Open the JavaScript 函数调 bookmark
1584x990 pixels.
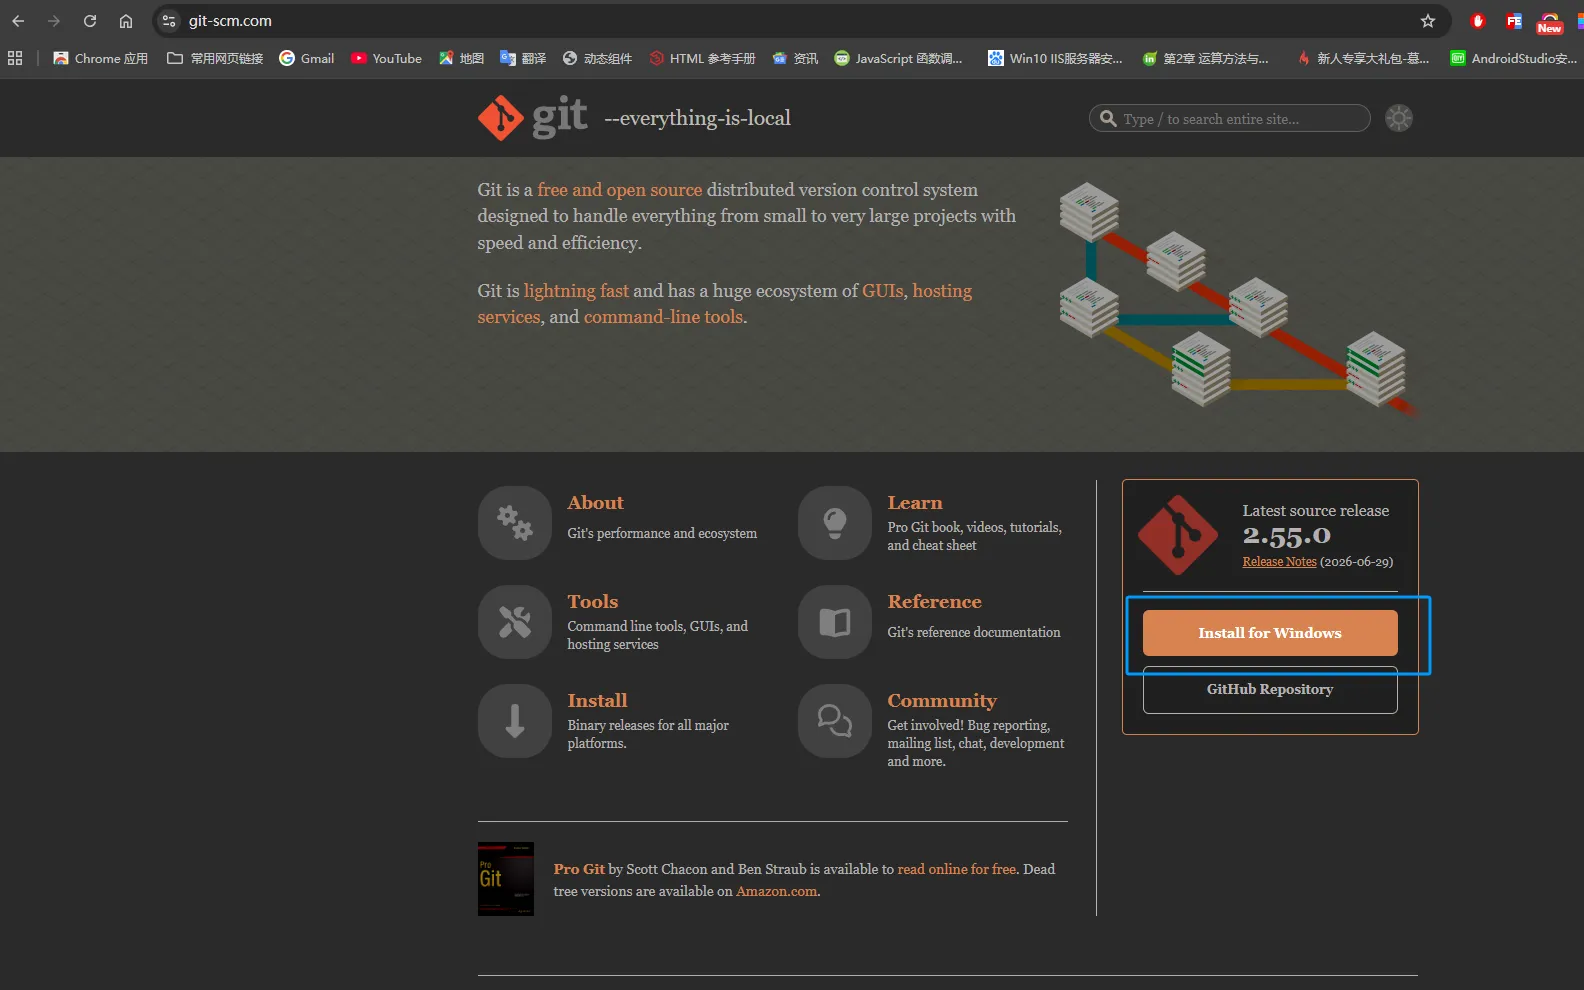click(898, 58)
